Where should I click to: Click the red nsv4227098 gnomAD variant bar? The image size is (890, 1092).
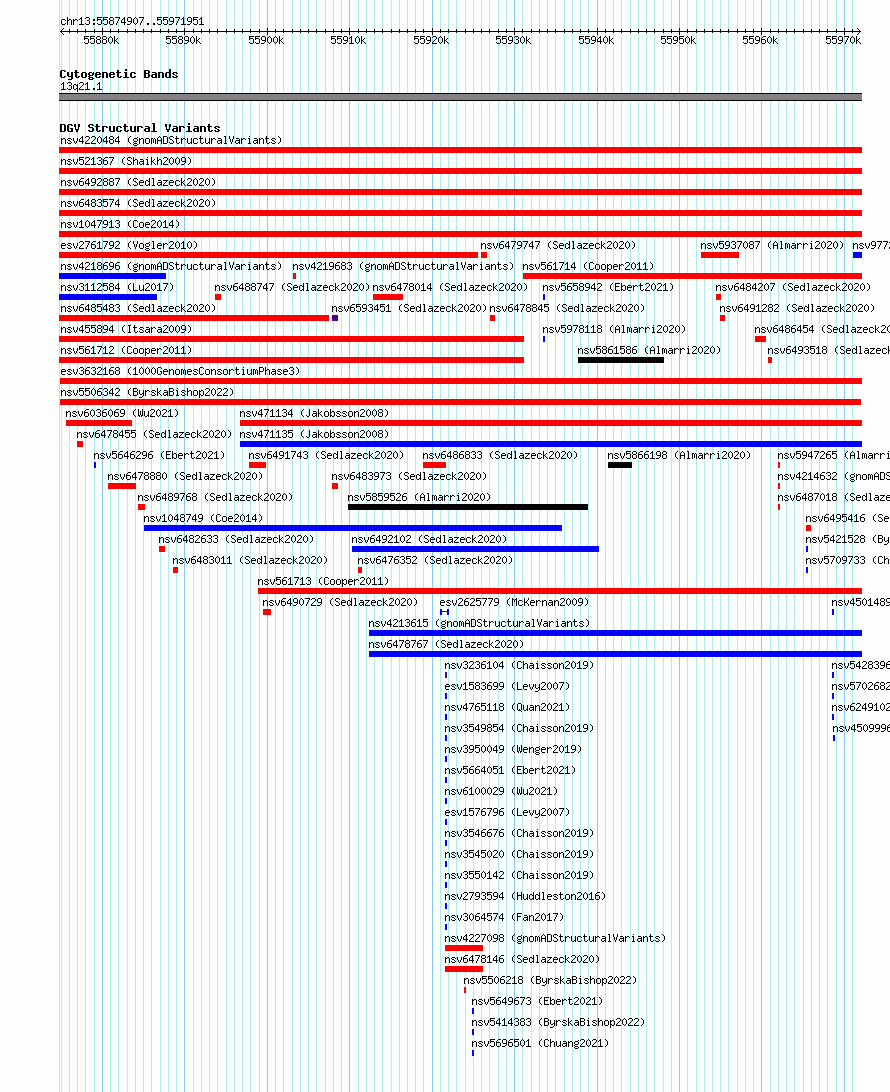click(x=464, y=948)
